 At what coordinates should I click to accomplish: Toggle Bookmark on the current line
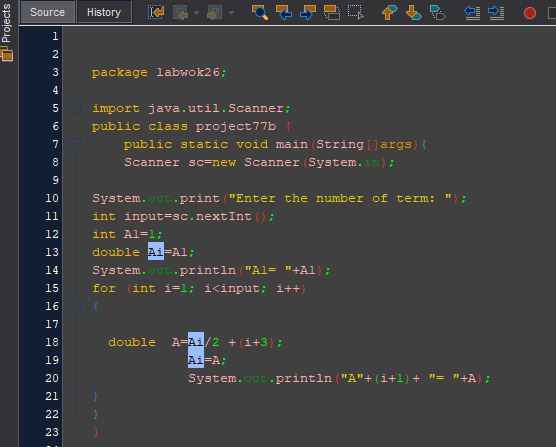[438, 12]
